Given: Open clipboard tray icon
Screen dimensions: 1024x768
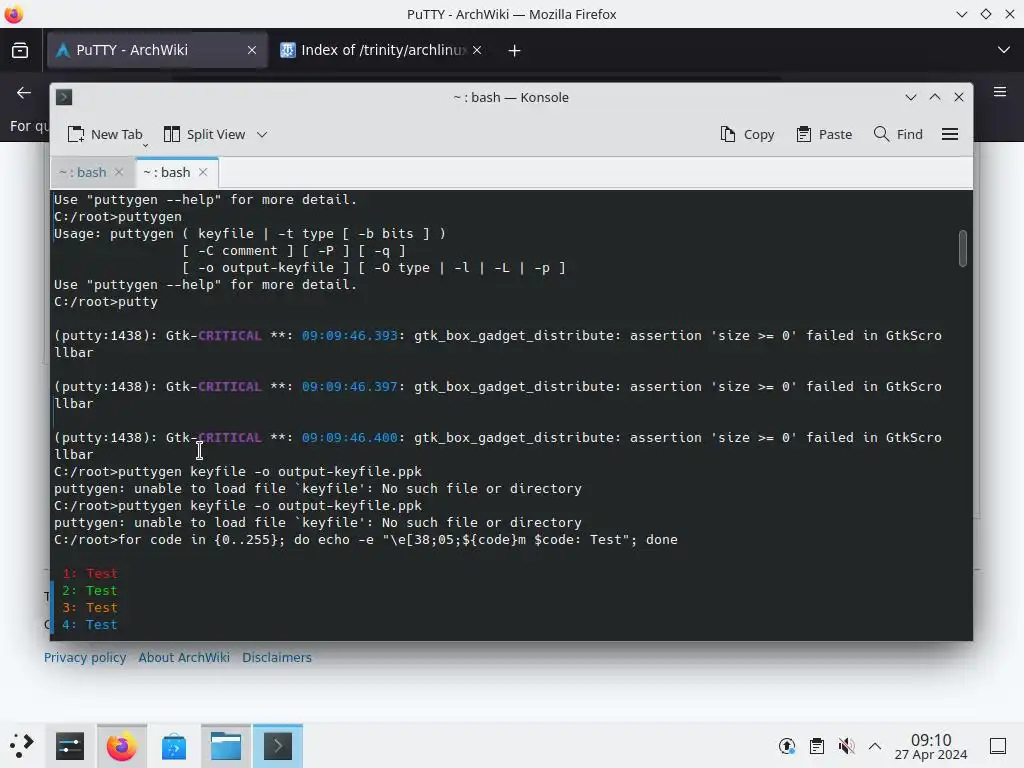Looking at the screenshot, I should (816, 746).
